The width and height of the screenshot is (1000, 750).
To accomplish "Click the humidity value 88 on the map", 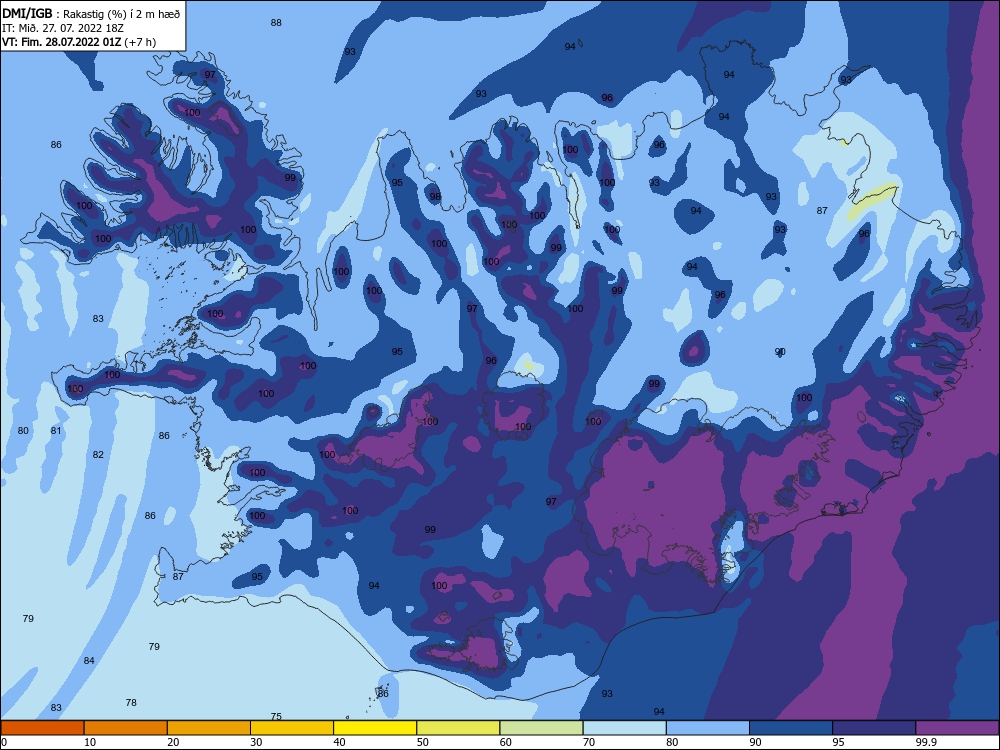I will pyautogui.click(x=276, y=22).
